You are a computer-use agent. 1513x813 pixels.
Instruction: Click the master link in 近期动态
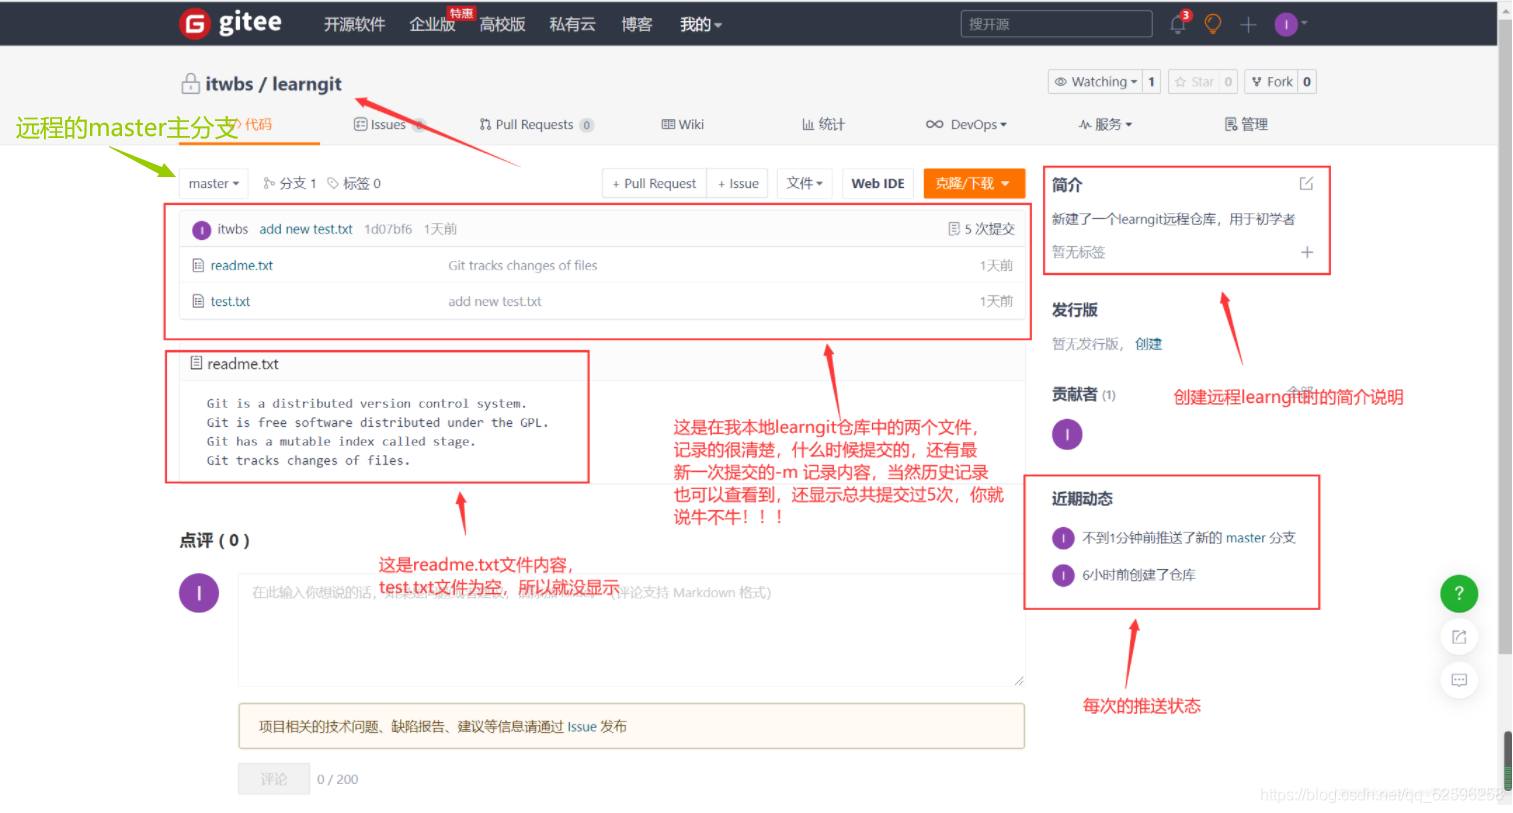[x=1246, y=538]
